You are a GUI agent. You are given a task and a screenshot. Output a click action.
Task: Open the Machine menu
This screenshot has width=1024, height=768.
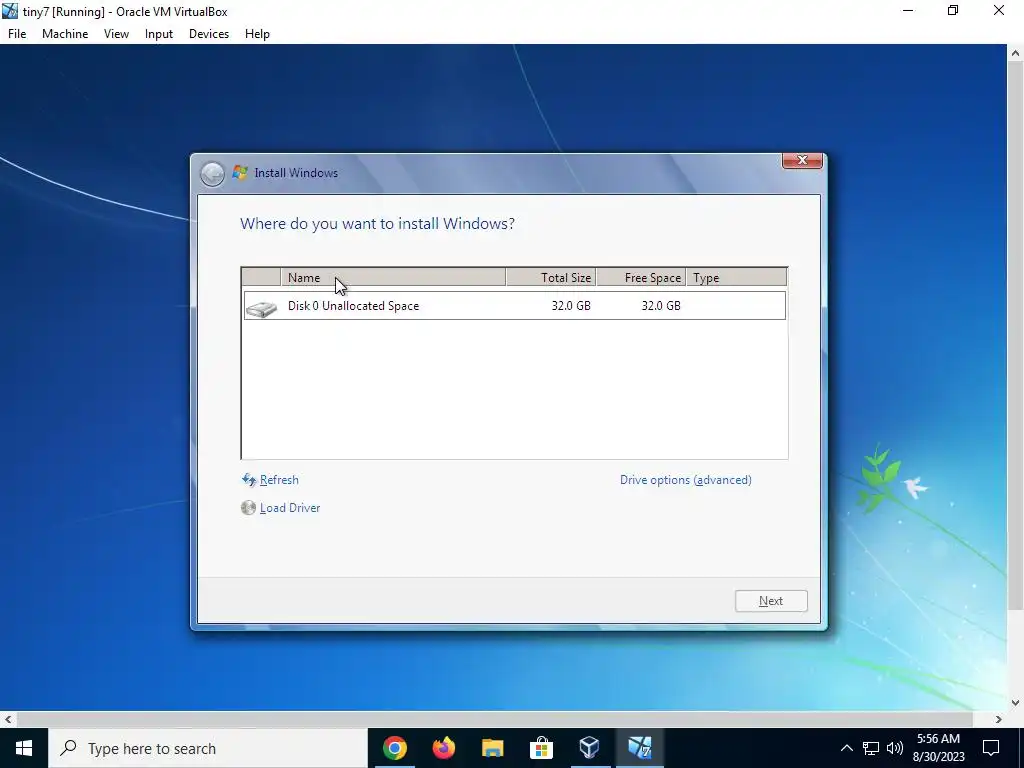click(65, 34)
